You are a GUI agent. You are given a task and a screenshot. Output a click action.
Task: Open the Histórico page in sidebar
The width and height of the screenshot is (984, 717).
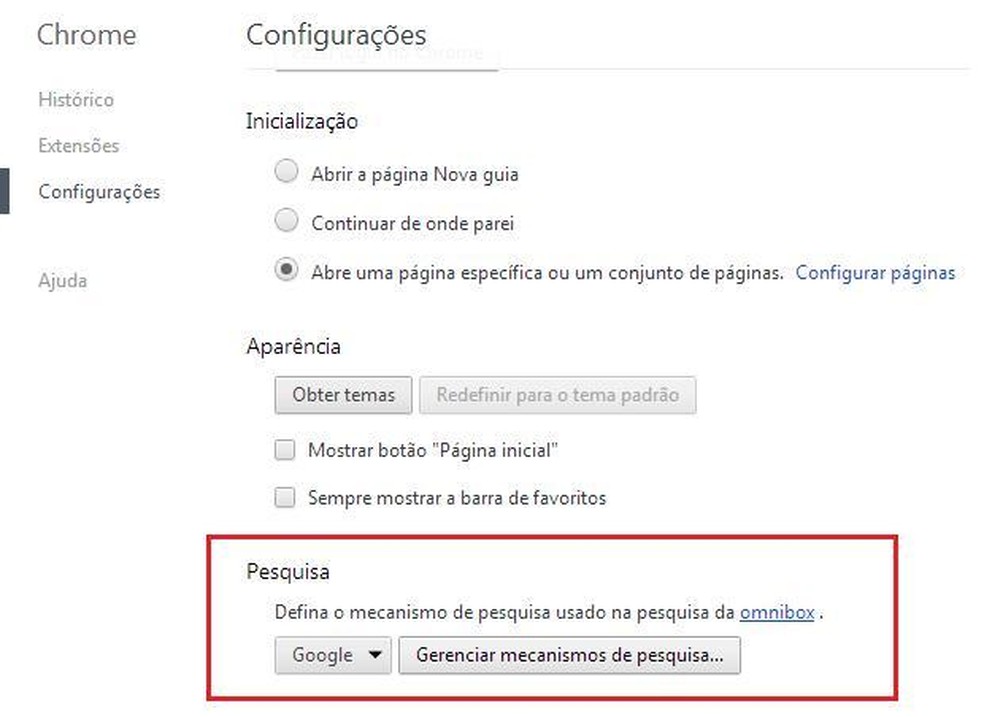point(76,100)
